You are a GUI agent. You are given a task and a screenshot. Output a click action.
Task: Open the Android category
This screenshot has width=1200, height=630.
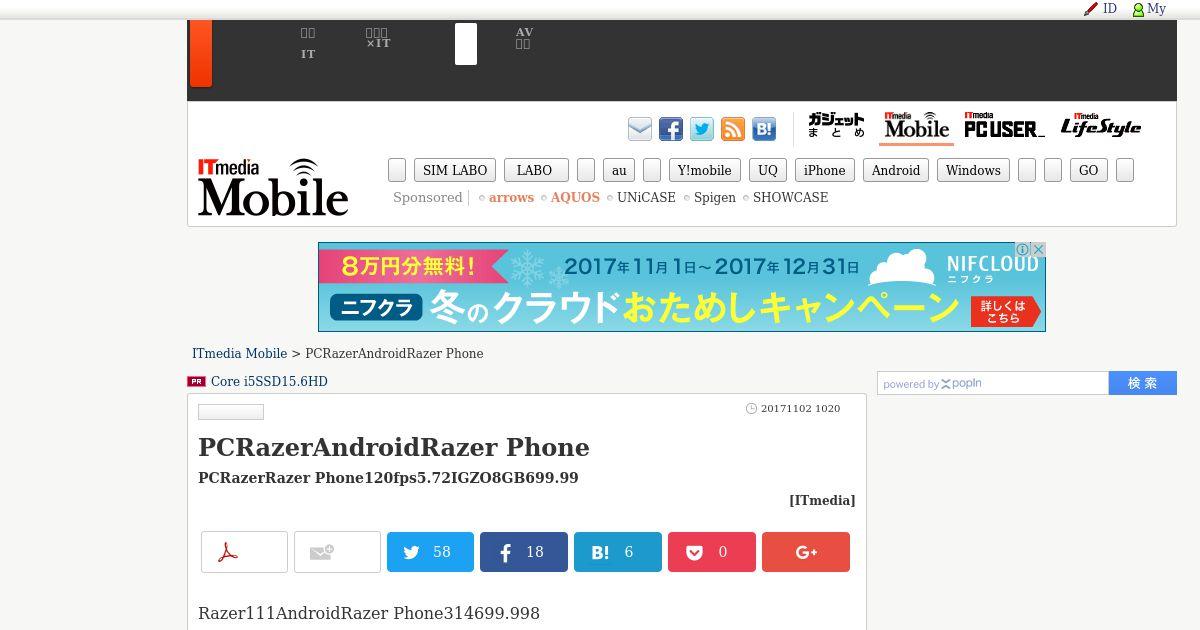[896, 170]
